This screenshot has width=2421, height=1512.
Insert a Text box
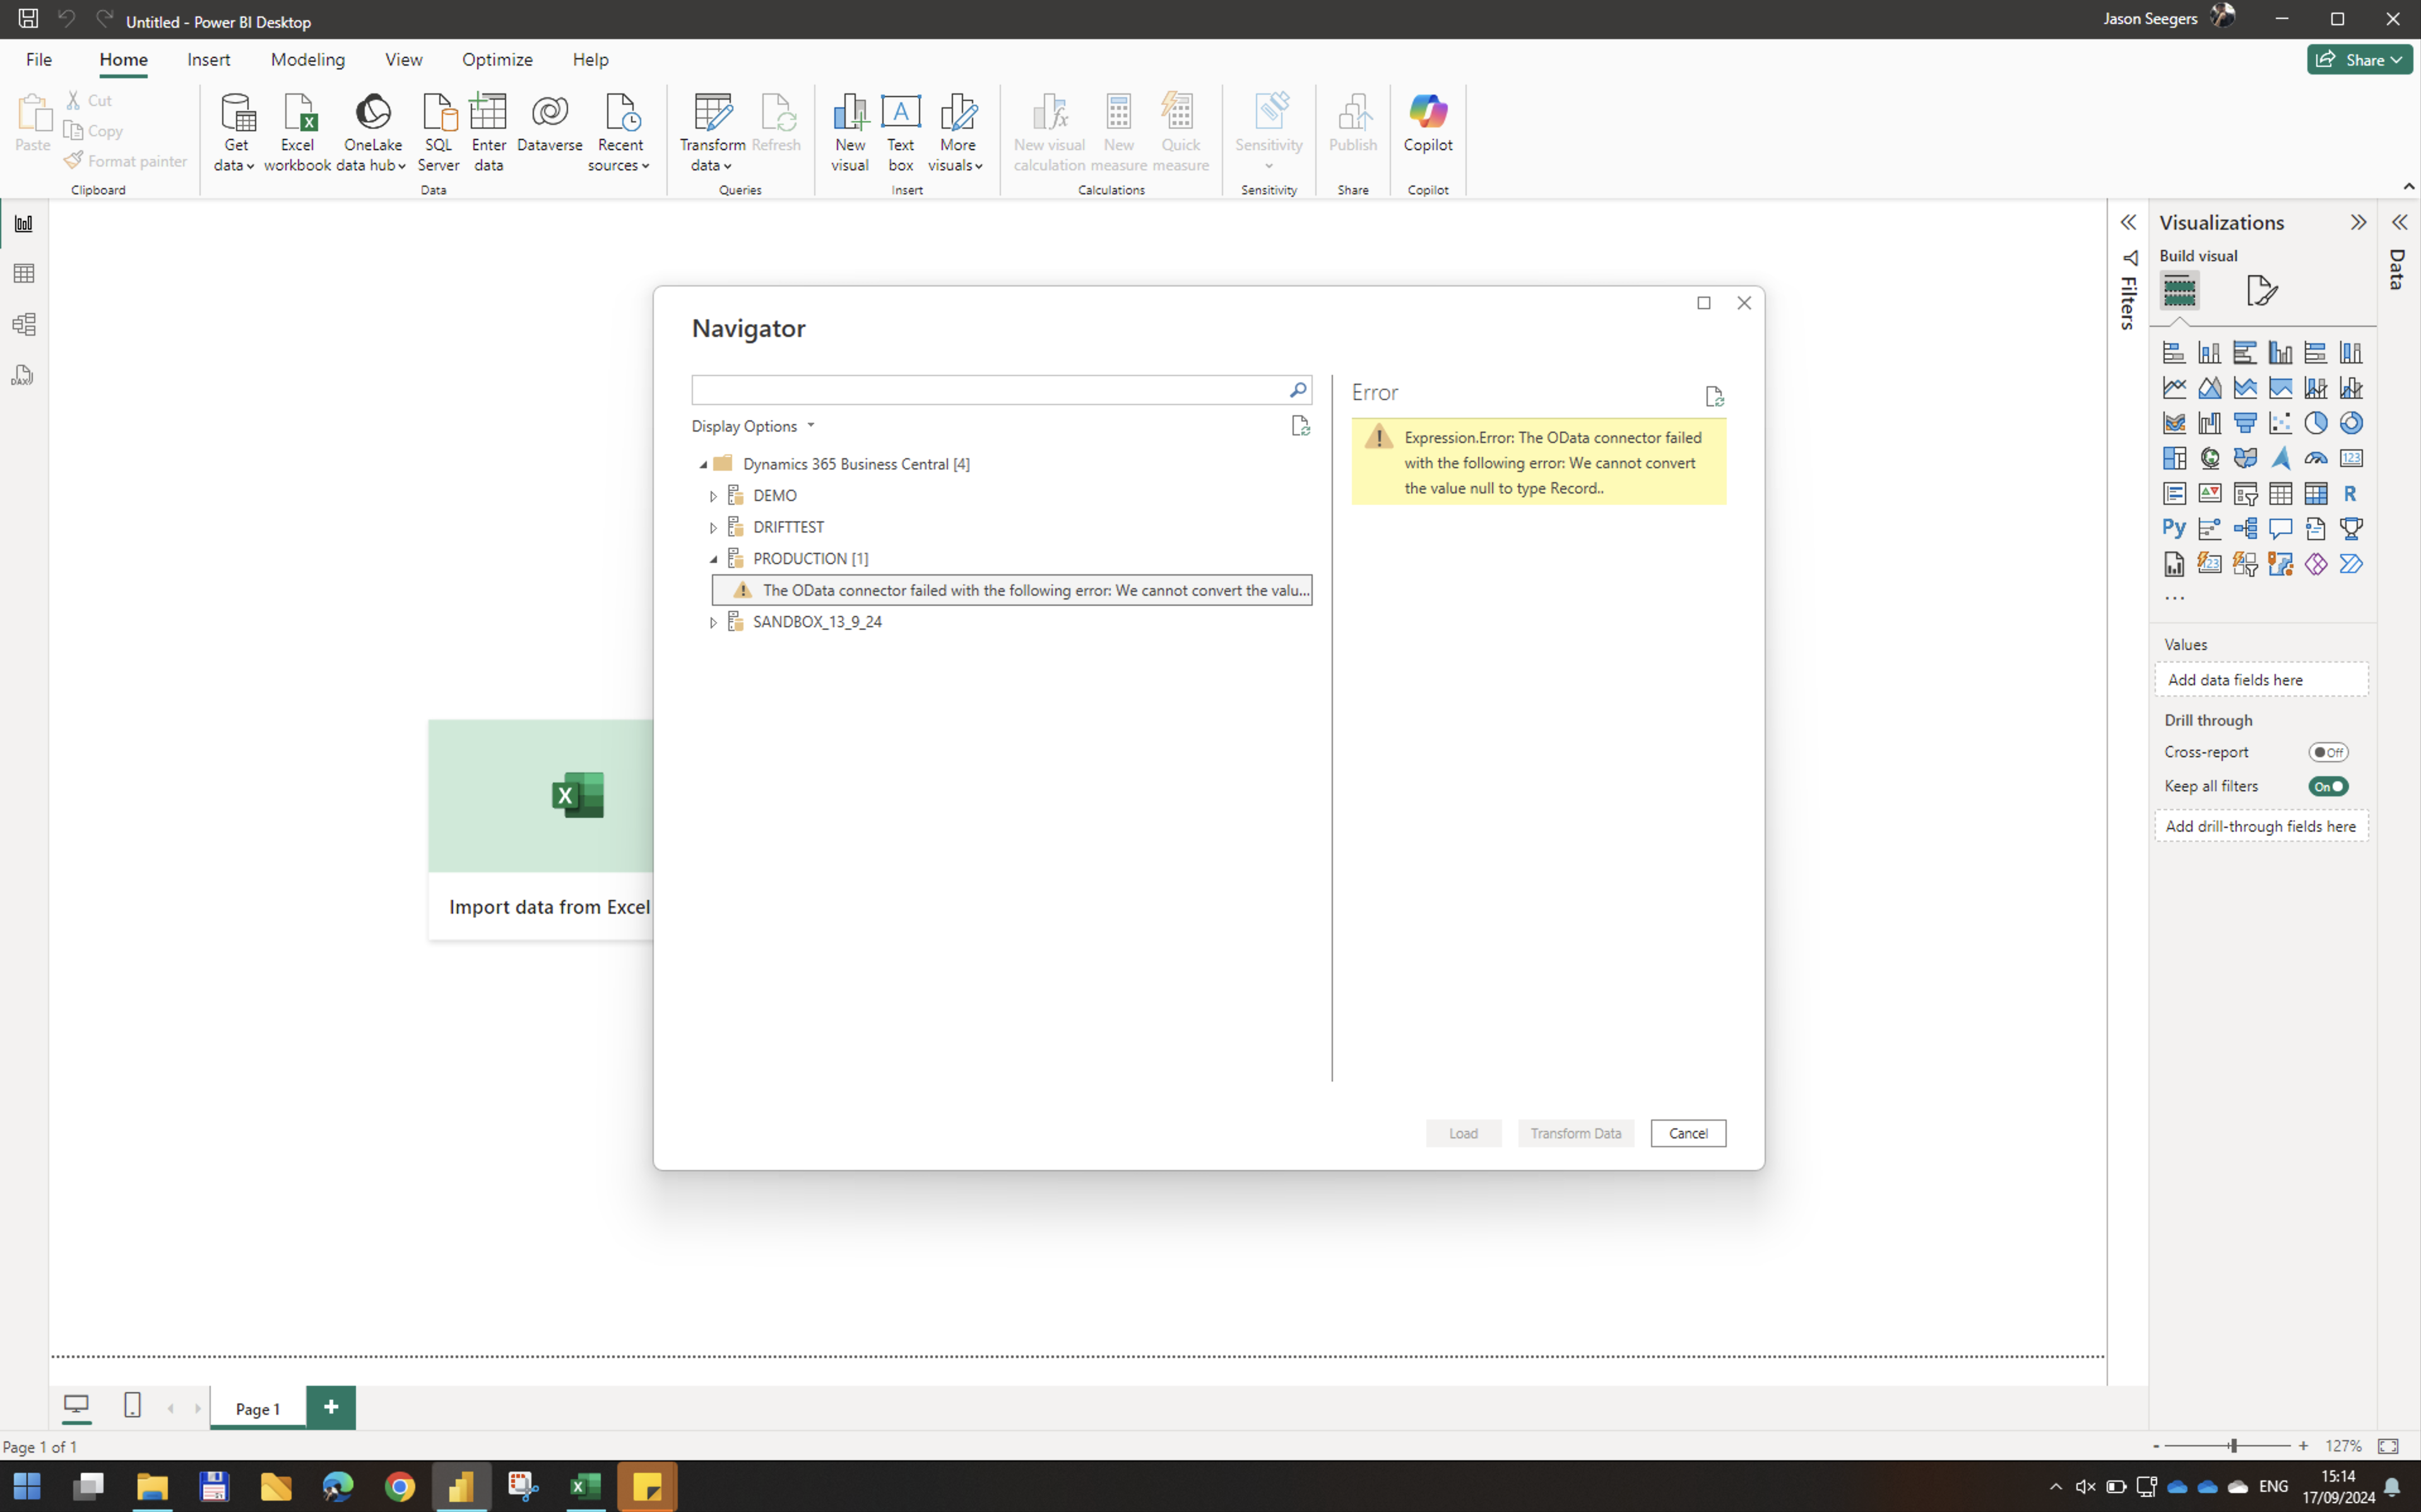[900, 133]
